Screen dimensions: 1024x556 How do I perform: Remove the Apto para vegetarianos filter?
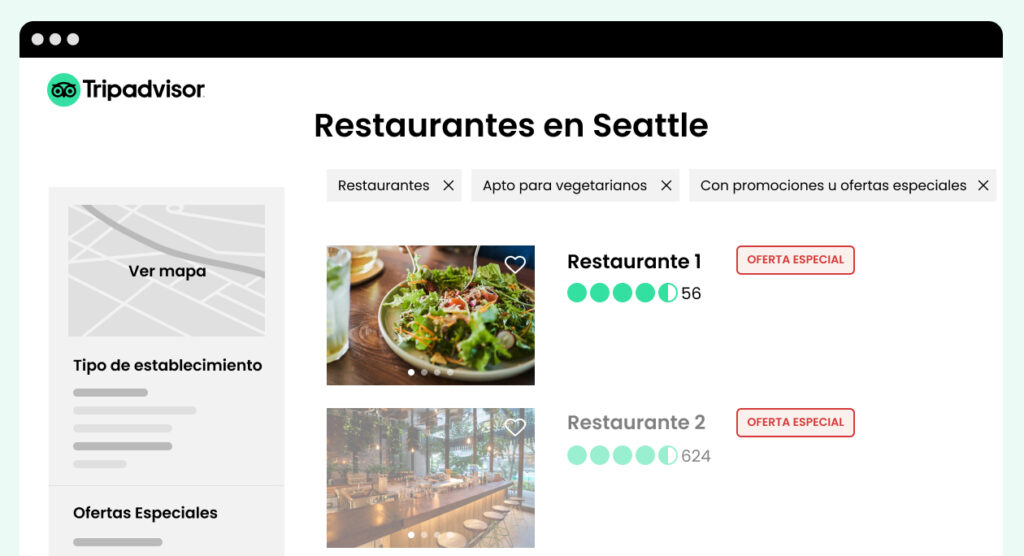pyautogui.click(x=666, y=186)
